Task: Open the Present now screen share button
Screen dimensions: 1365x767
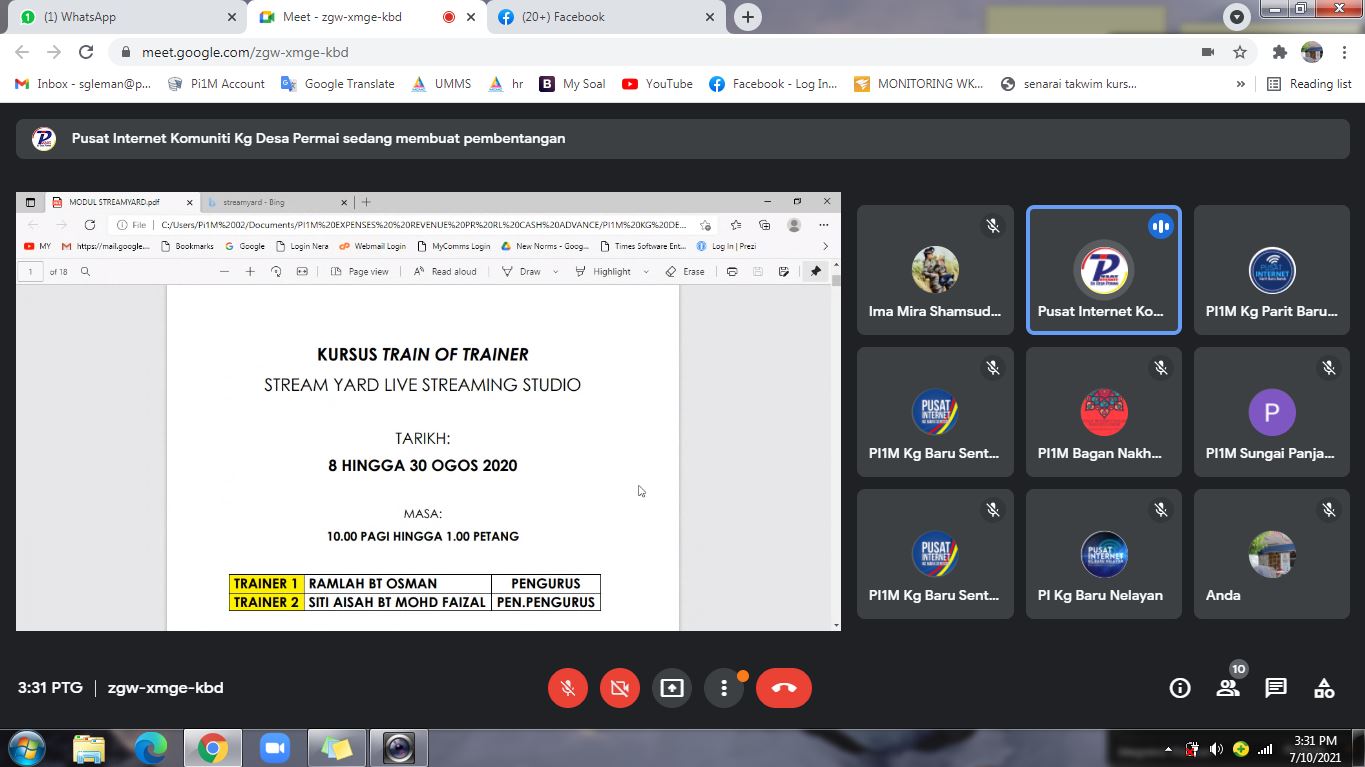Action: click(x=672, y=688)
